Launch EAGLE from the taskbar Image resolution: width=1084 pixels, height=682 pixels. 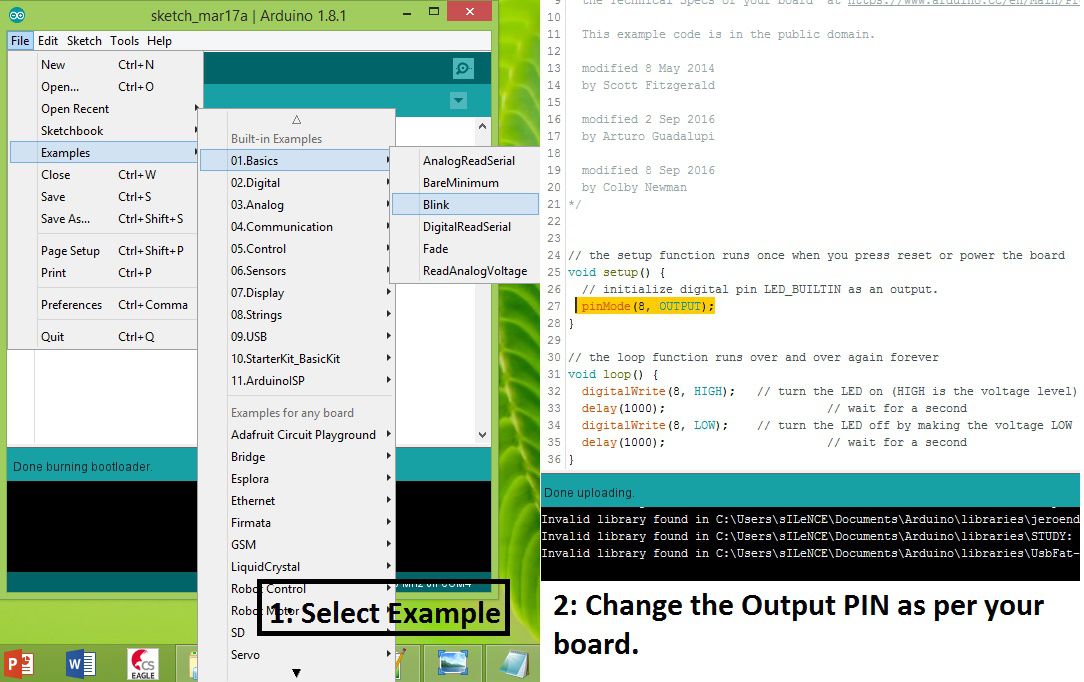point(142,664)
